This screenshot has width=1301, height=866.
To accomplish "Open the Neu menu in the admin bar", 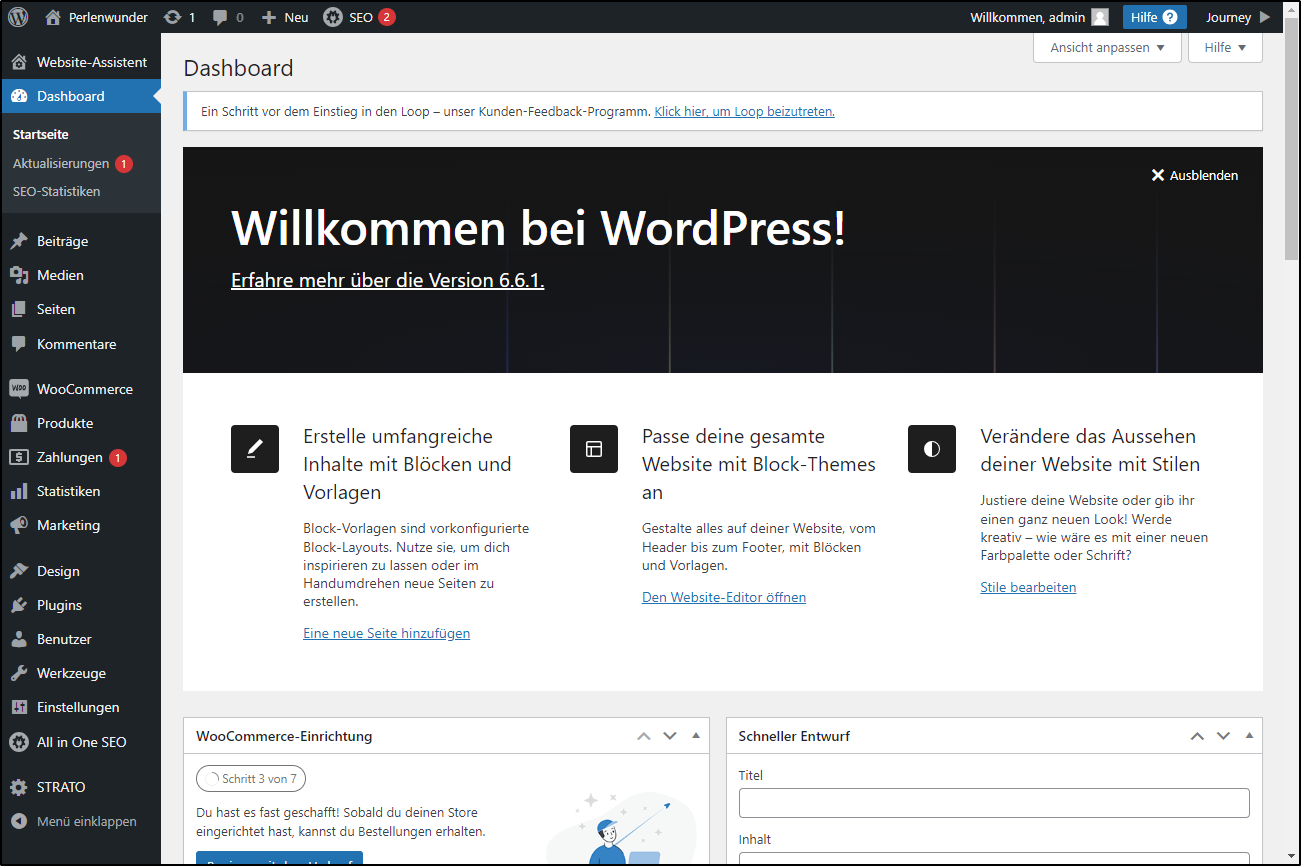I will click(284, 16).
